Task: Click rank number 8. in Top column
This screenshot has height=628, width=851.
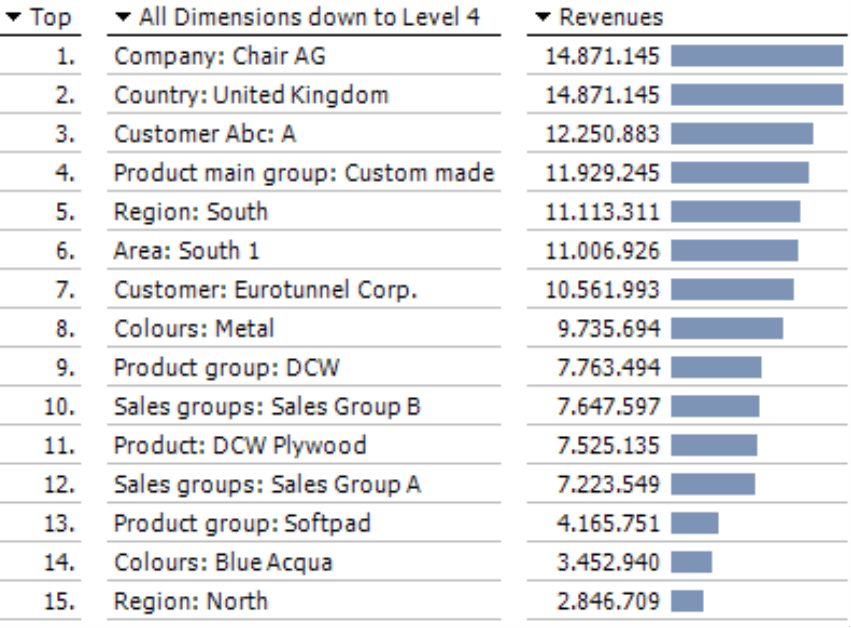Action: 65,329
